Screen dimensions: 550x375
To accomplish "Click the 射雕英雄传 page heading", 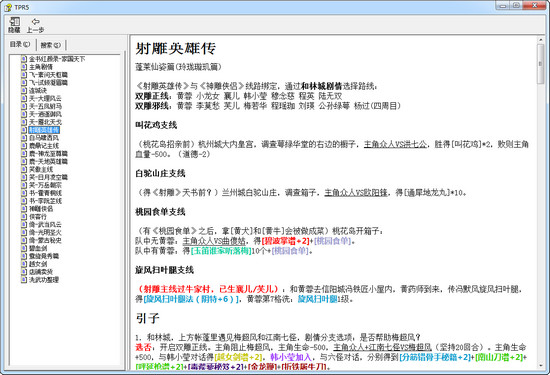I will (175, 48).
